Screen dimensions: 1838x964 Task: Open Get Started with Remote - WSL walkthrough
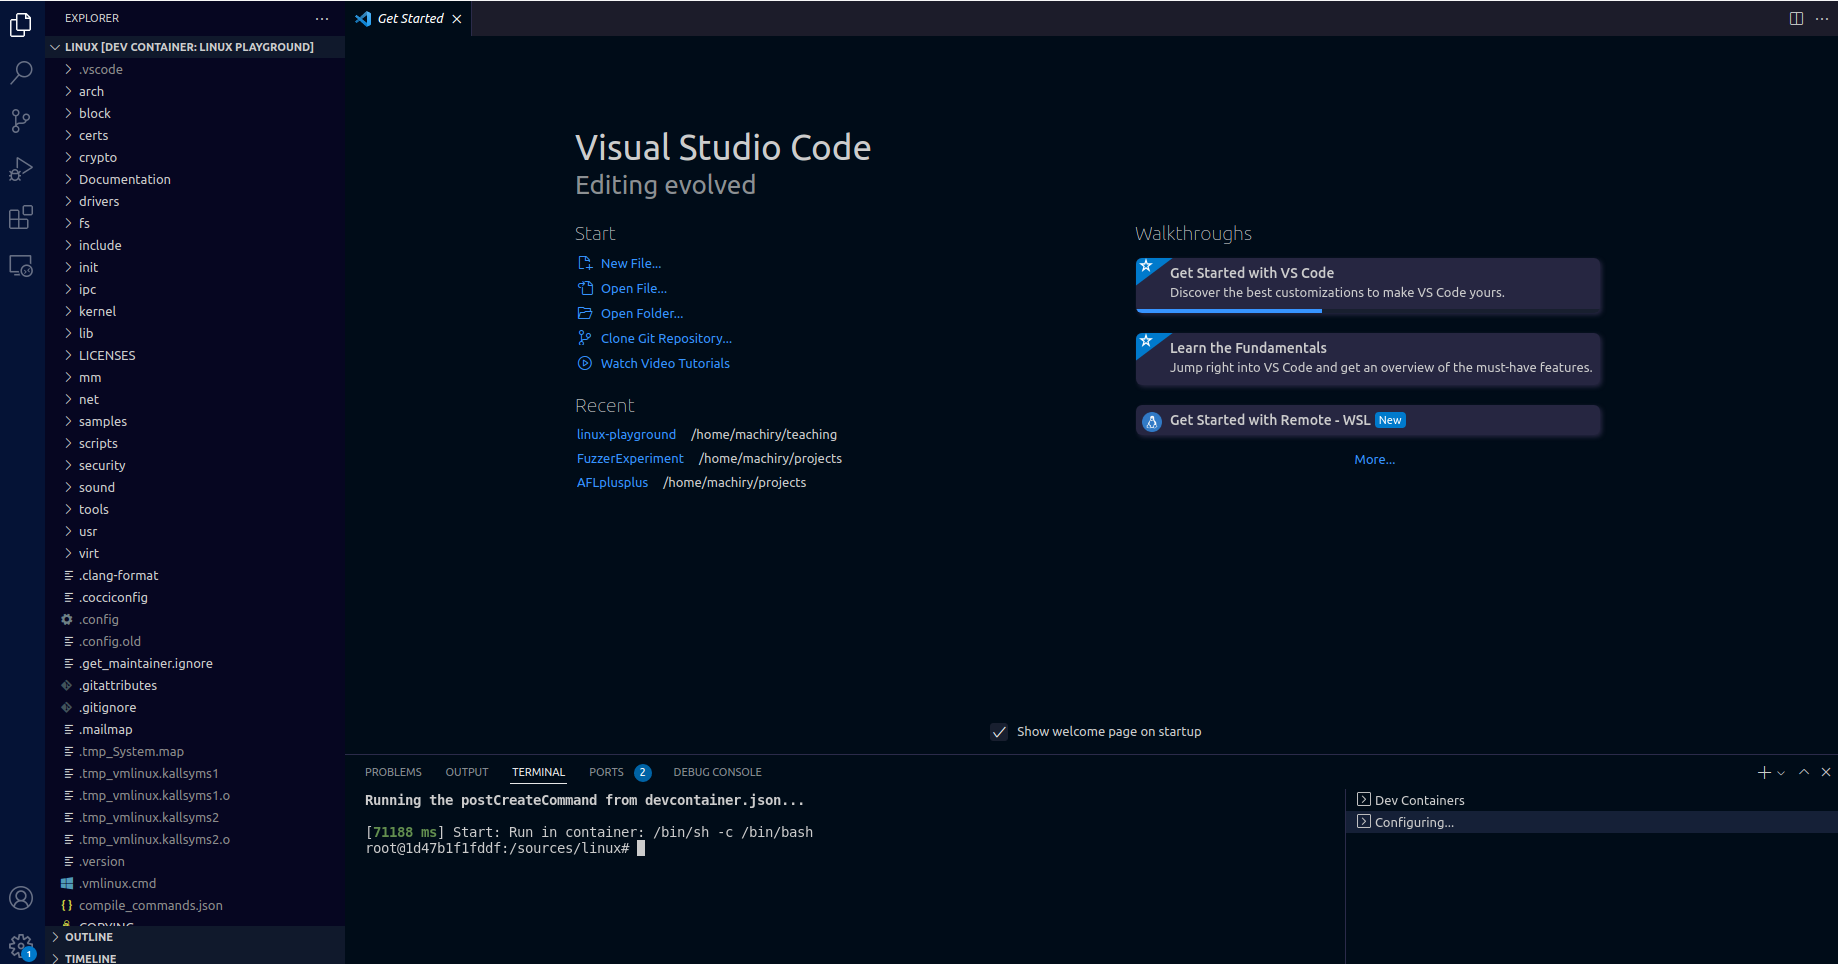1368,420
